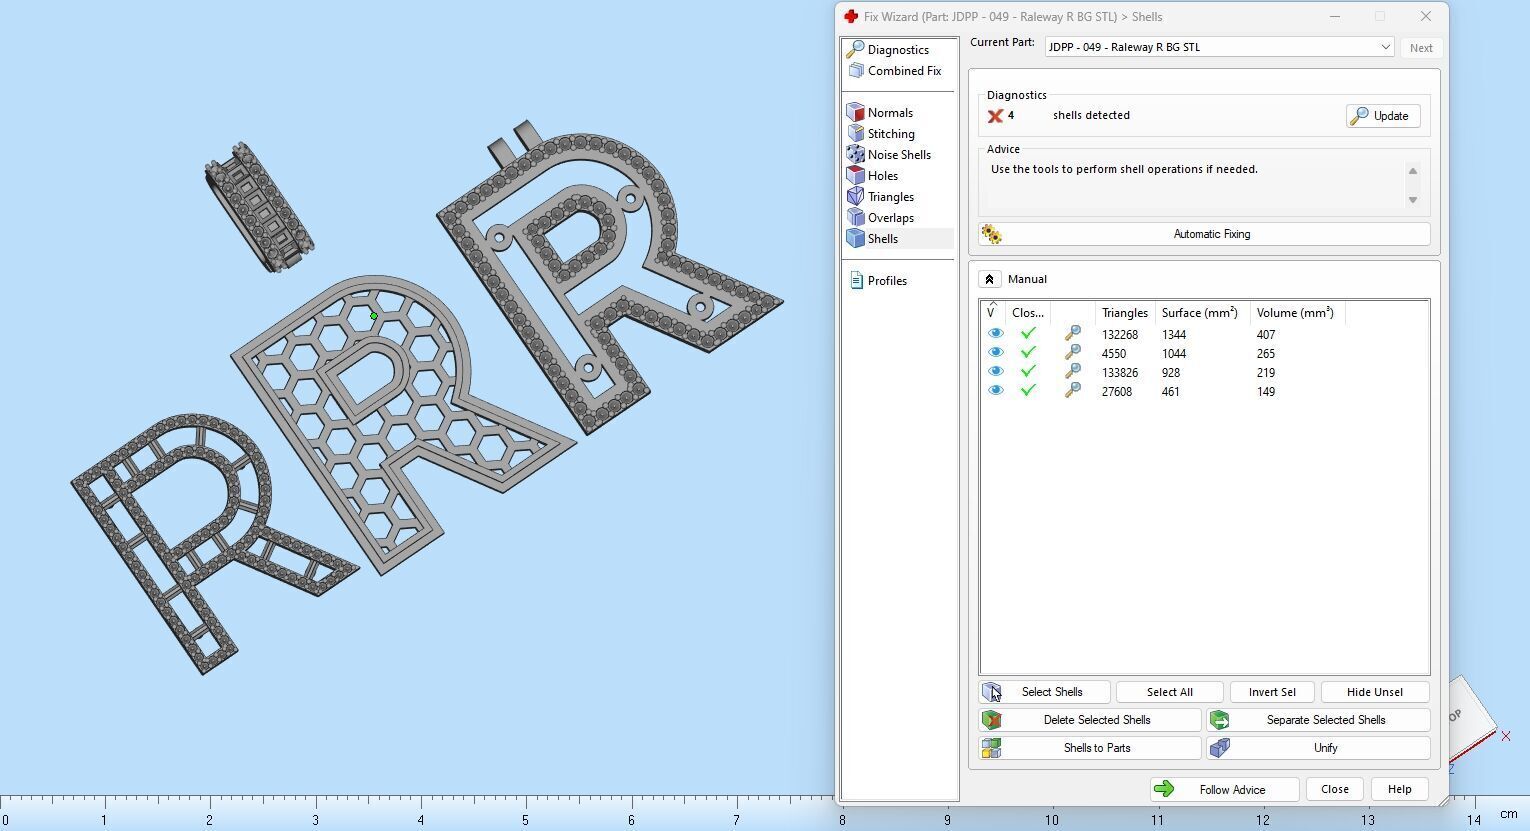
Task: Open the Noise Shells step
Action: pos(898,155)
